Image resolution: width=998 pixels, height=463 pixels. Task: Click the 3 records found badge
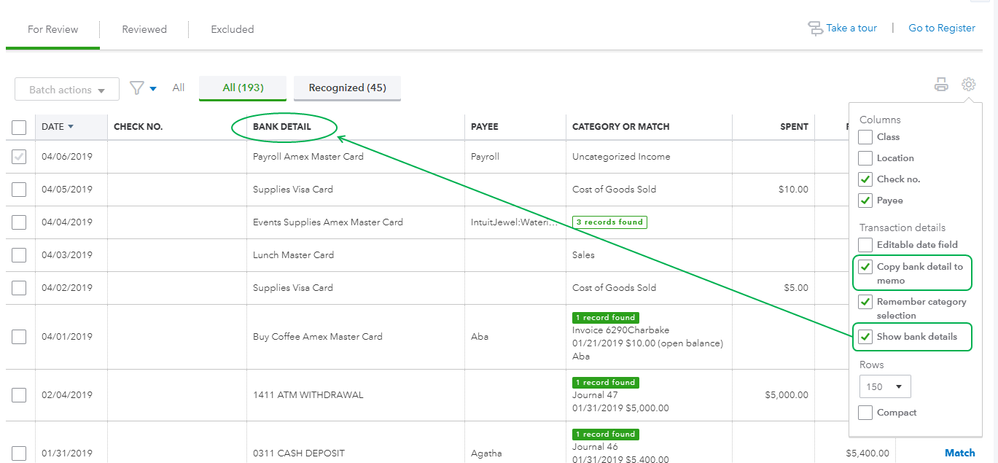(610, 221)
